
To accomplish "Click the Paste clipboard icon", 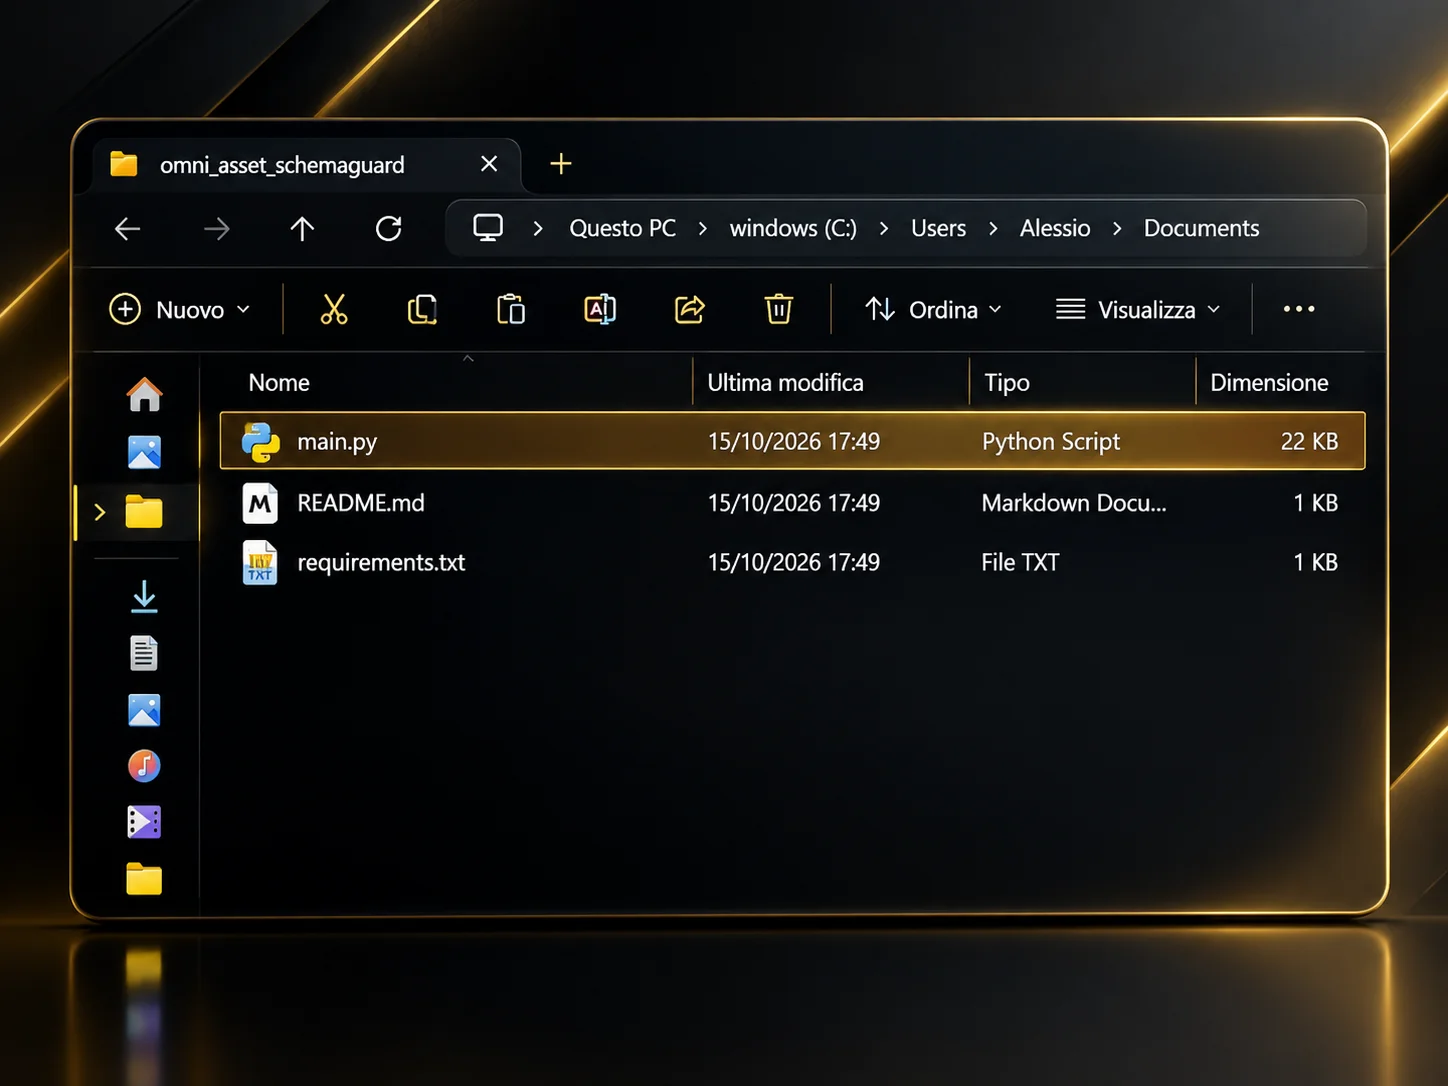I will coord(510,309).
